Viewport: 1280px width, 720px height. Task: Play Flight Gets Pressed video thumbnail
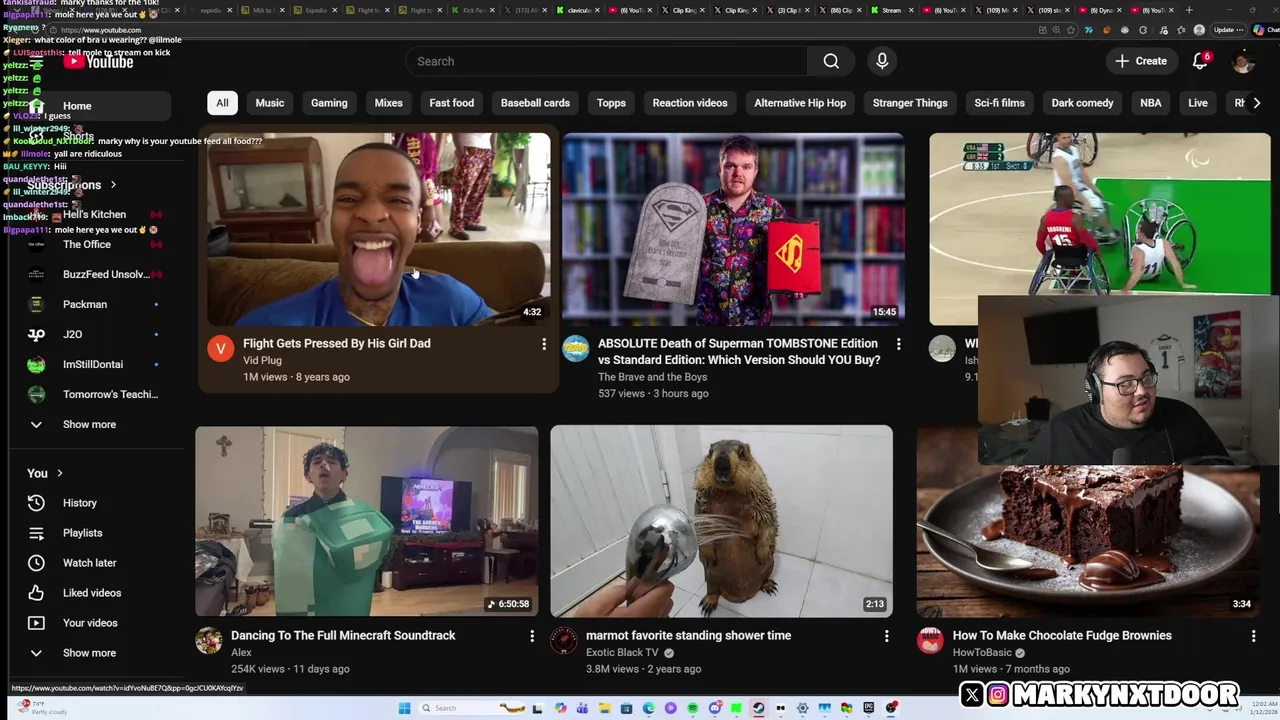pyautogui.click(x=379, y=229)
